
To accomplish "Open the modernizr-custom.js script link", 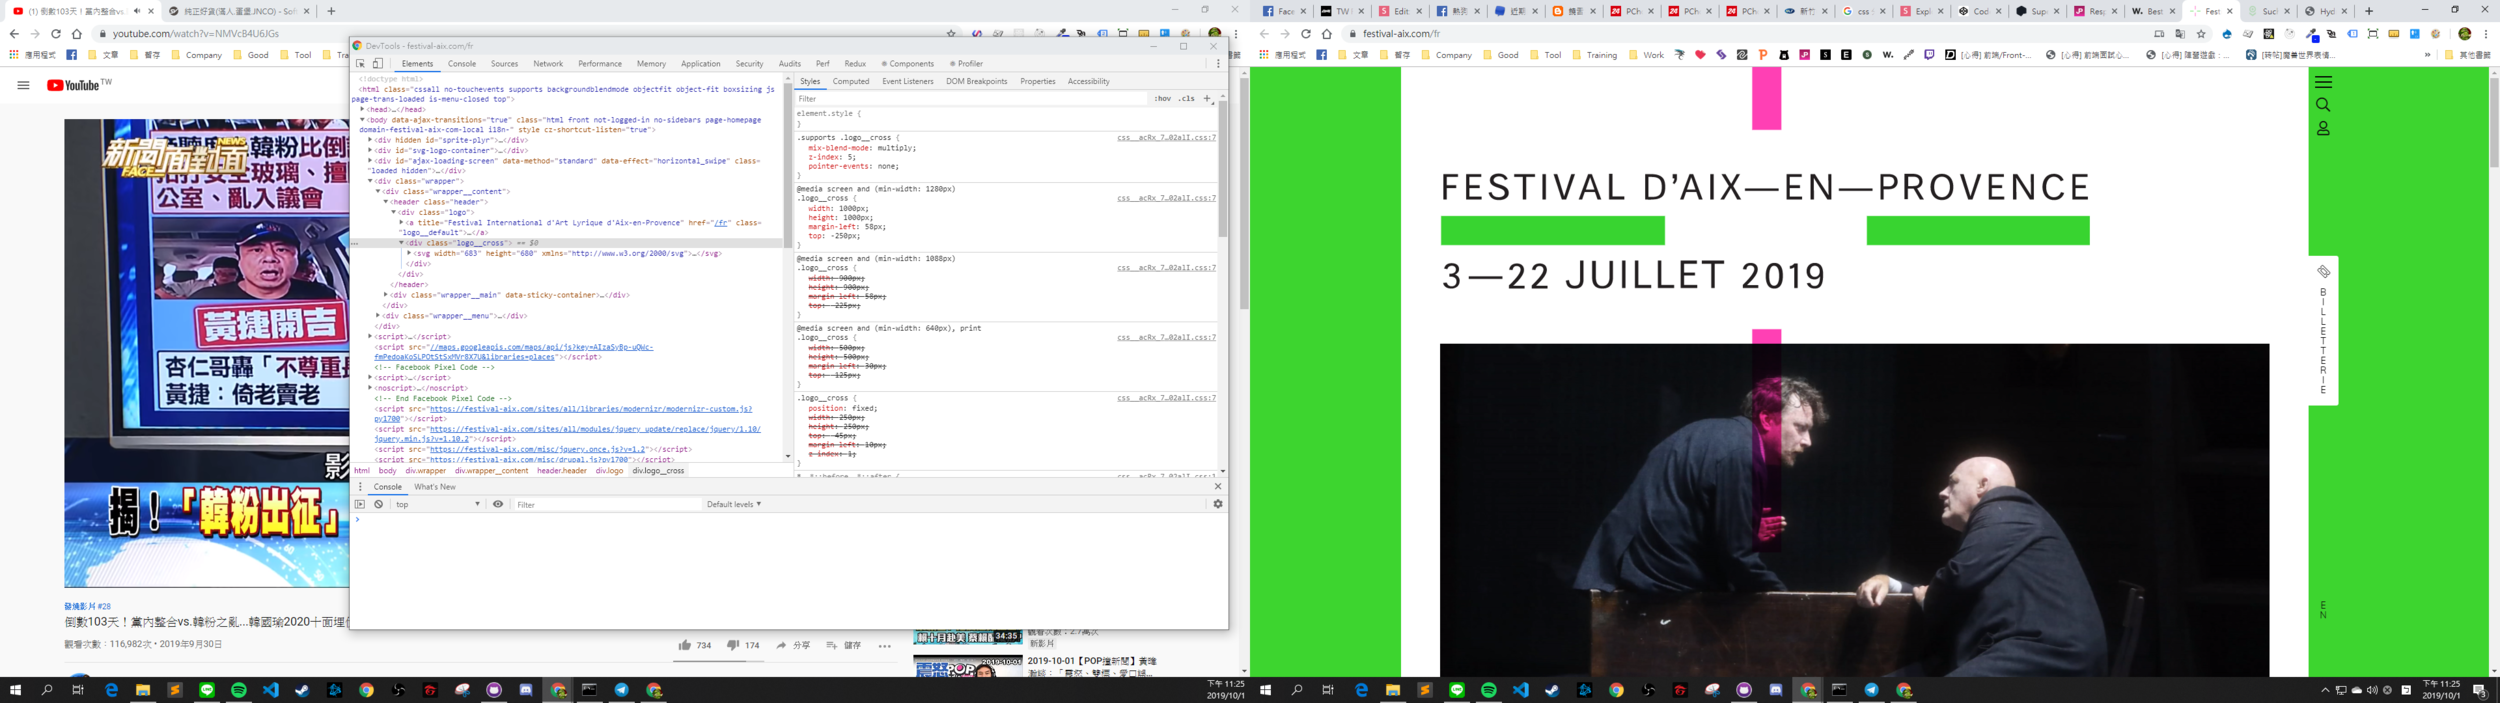I will pyautogui.click(x=590, y=409).
